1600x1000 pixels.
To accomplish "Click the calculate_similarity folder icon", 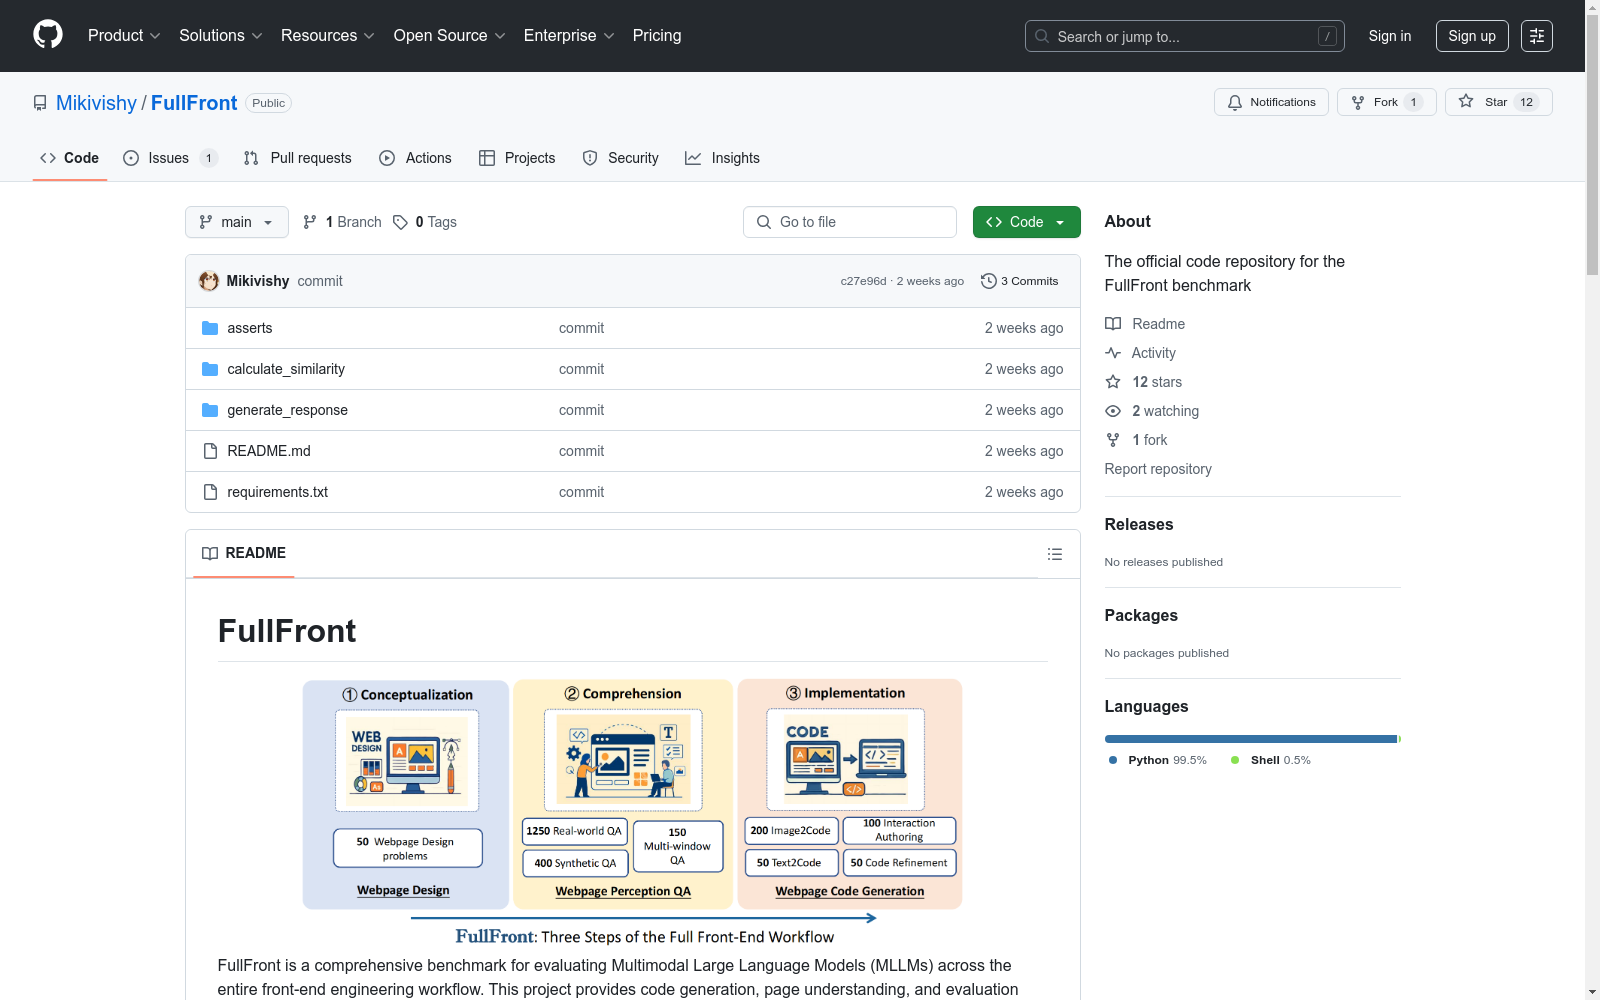I will click(x=210, y=369).
